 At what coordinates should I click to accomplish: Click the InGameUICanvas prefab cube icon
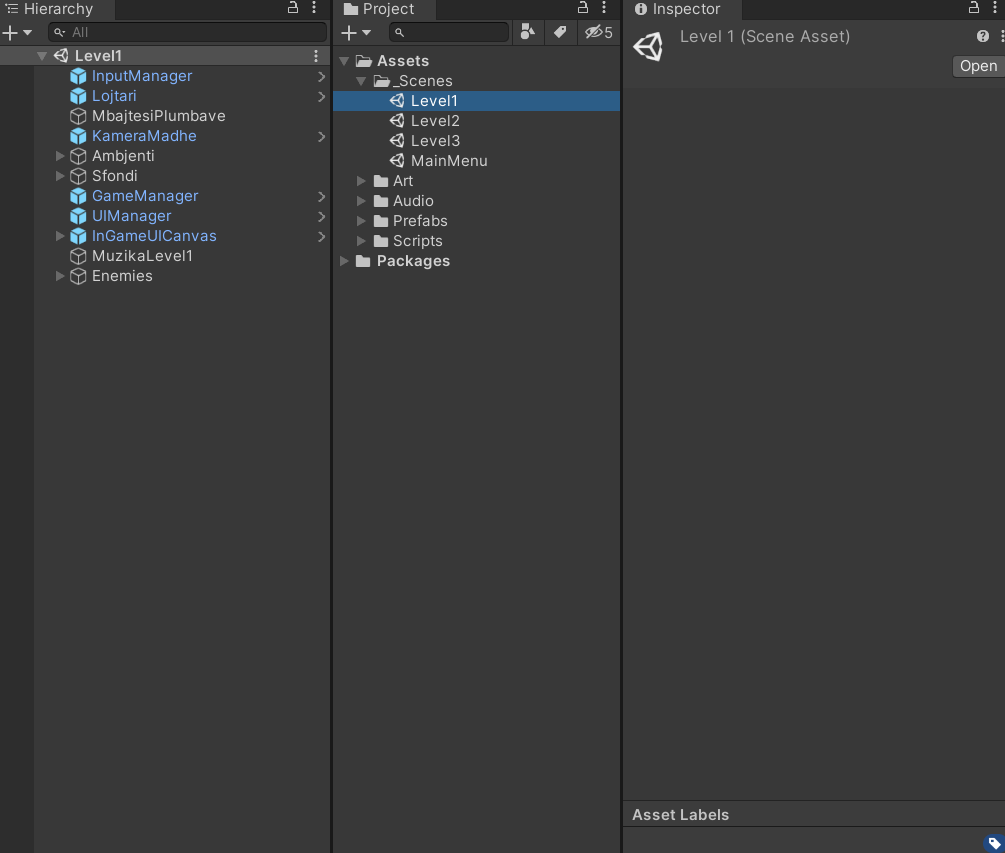point(78,236)
